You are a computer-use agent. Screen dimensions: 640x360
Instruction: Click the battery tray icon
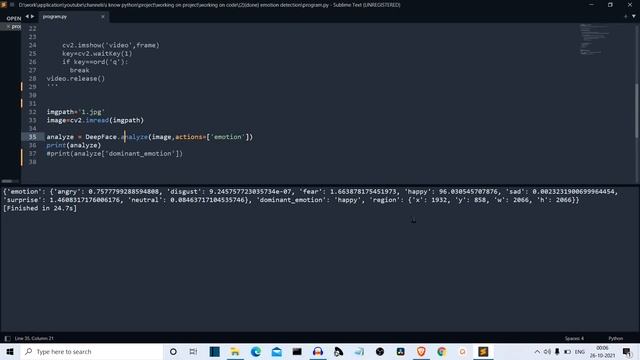pyautogui.click(x=567, y=351)
